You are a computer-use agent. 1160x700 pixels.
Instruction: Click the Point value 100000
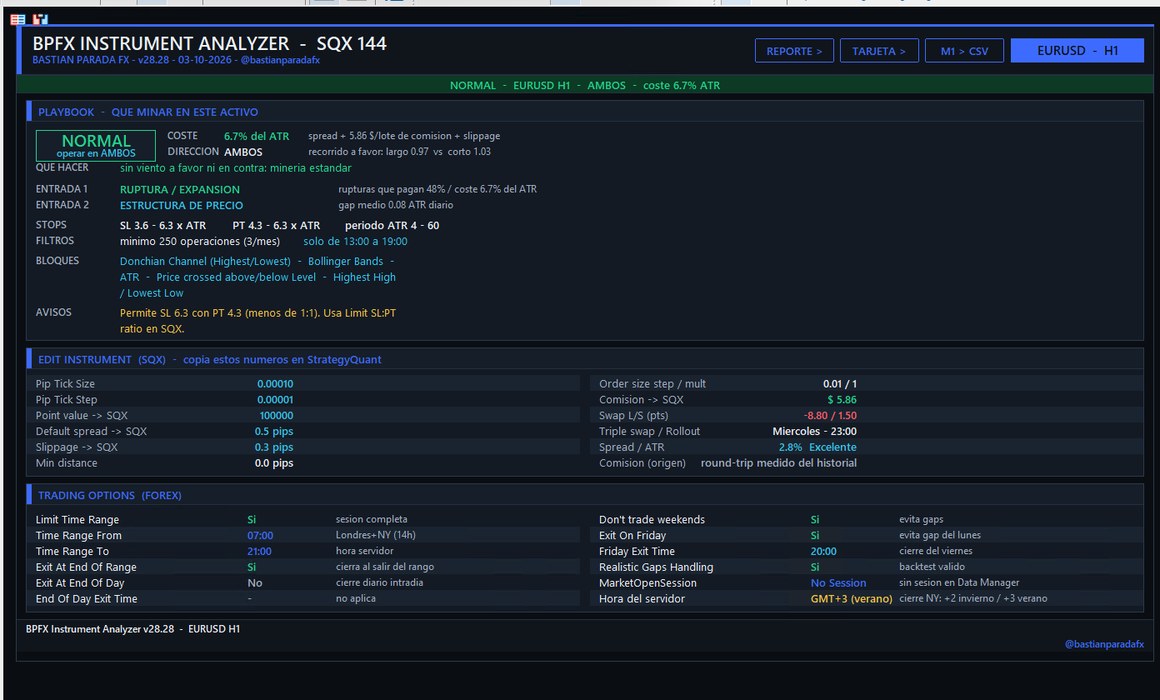[277, 416]
